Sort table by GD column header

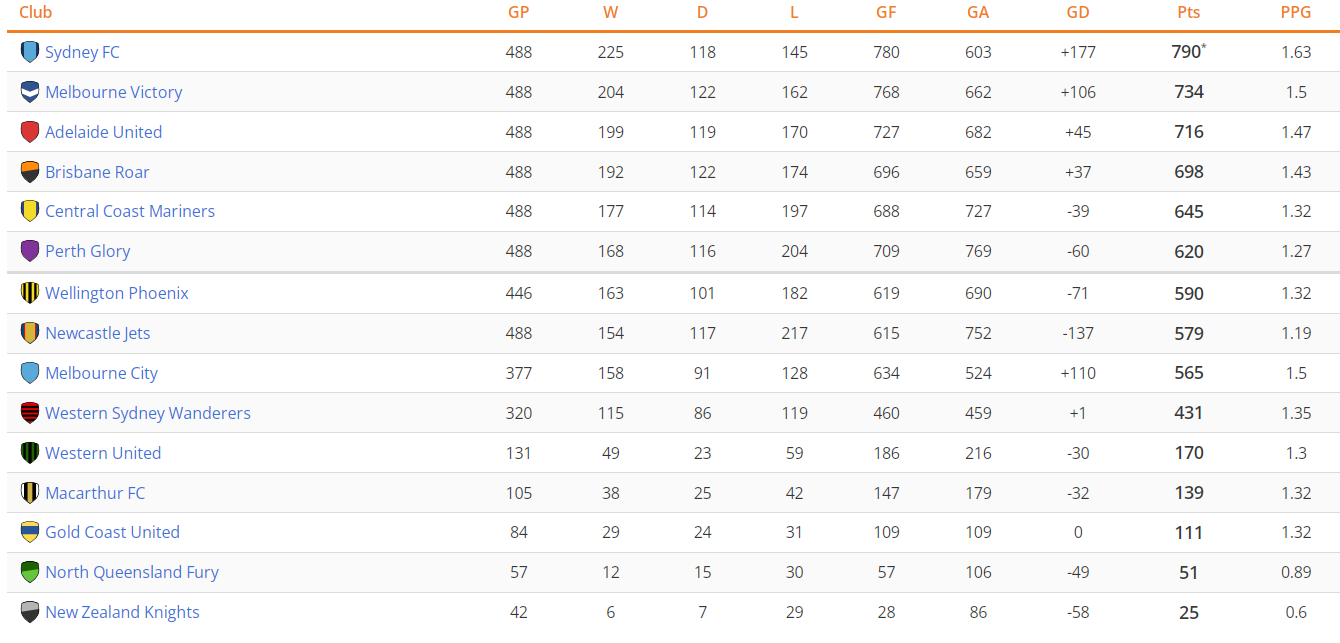1078,13
